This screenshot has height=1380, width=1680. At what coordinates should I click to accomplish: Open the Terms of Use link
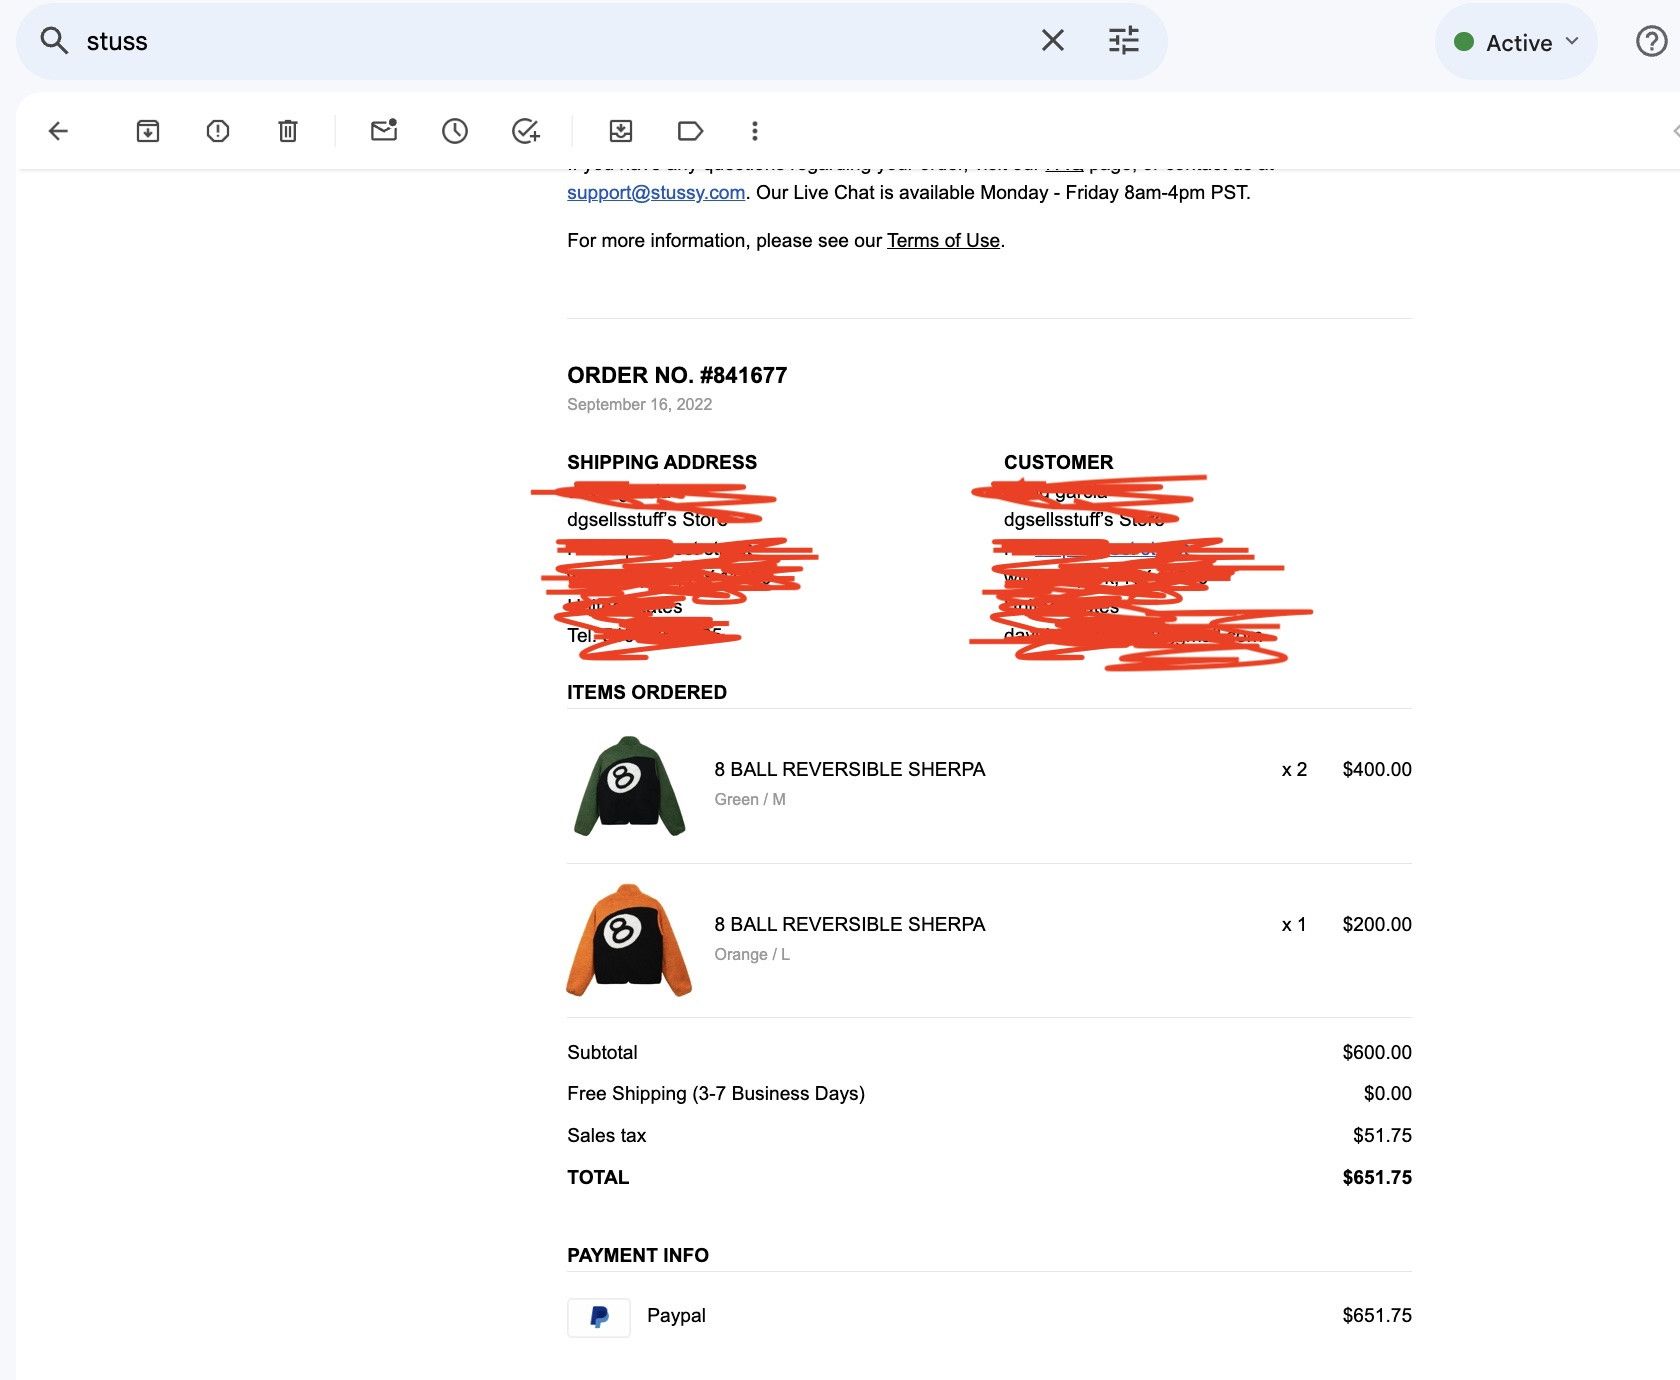(x=943, y=240)
